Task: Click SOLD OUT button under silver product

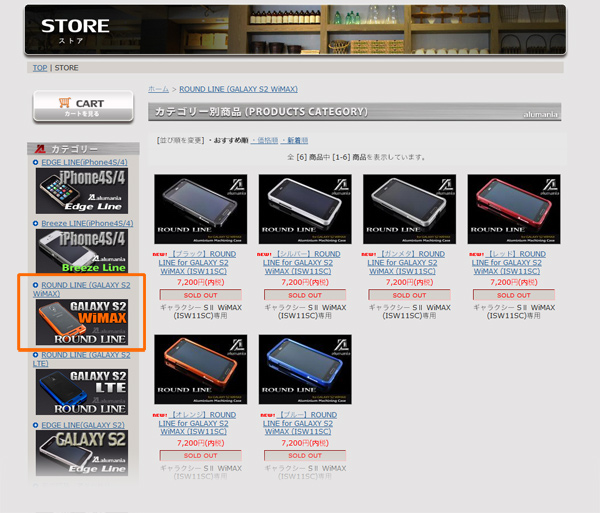Action: 305,295
